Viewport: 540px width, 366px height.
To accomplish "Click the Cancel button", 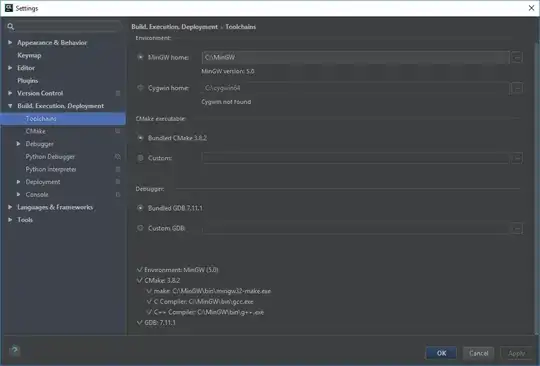I will [478, 353].
